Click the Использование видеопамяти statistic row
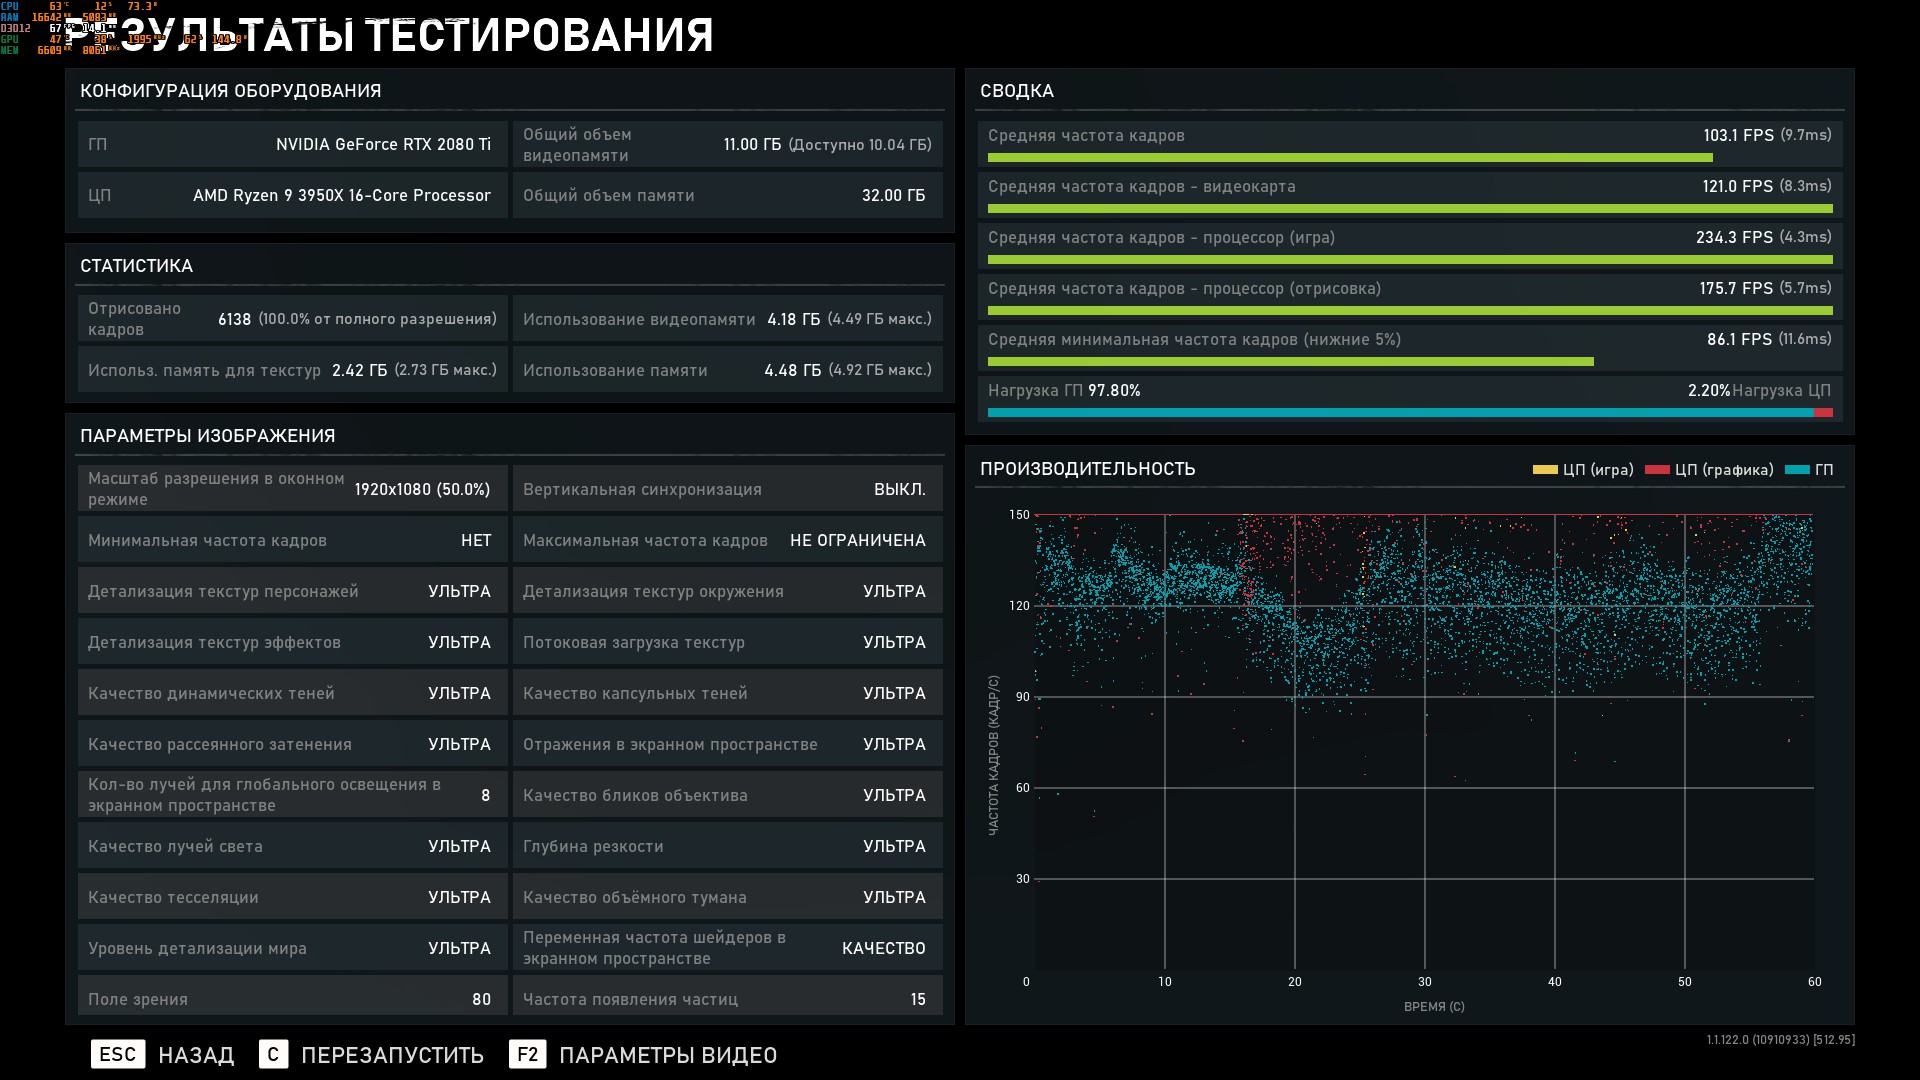 (727, 319)
